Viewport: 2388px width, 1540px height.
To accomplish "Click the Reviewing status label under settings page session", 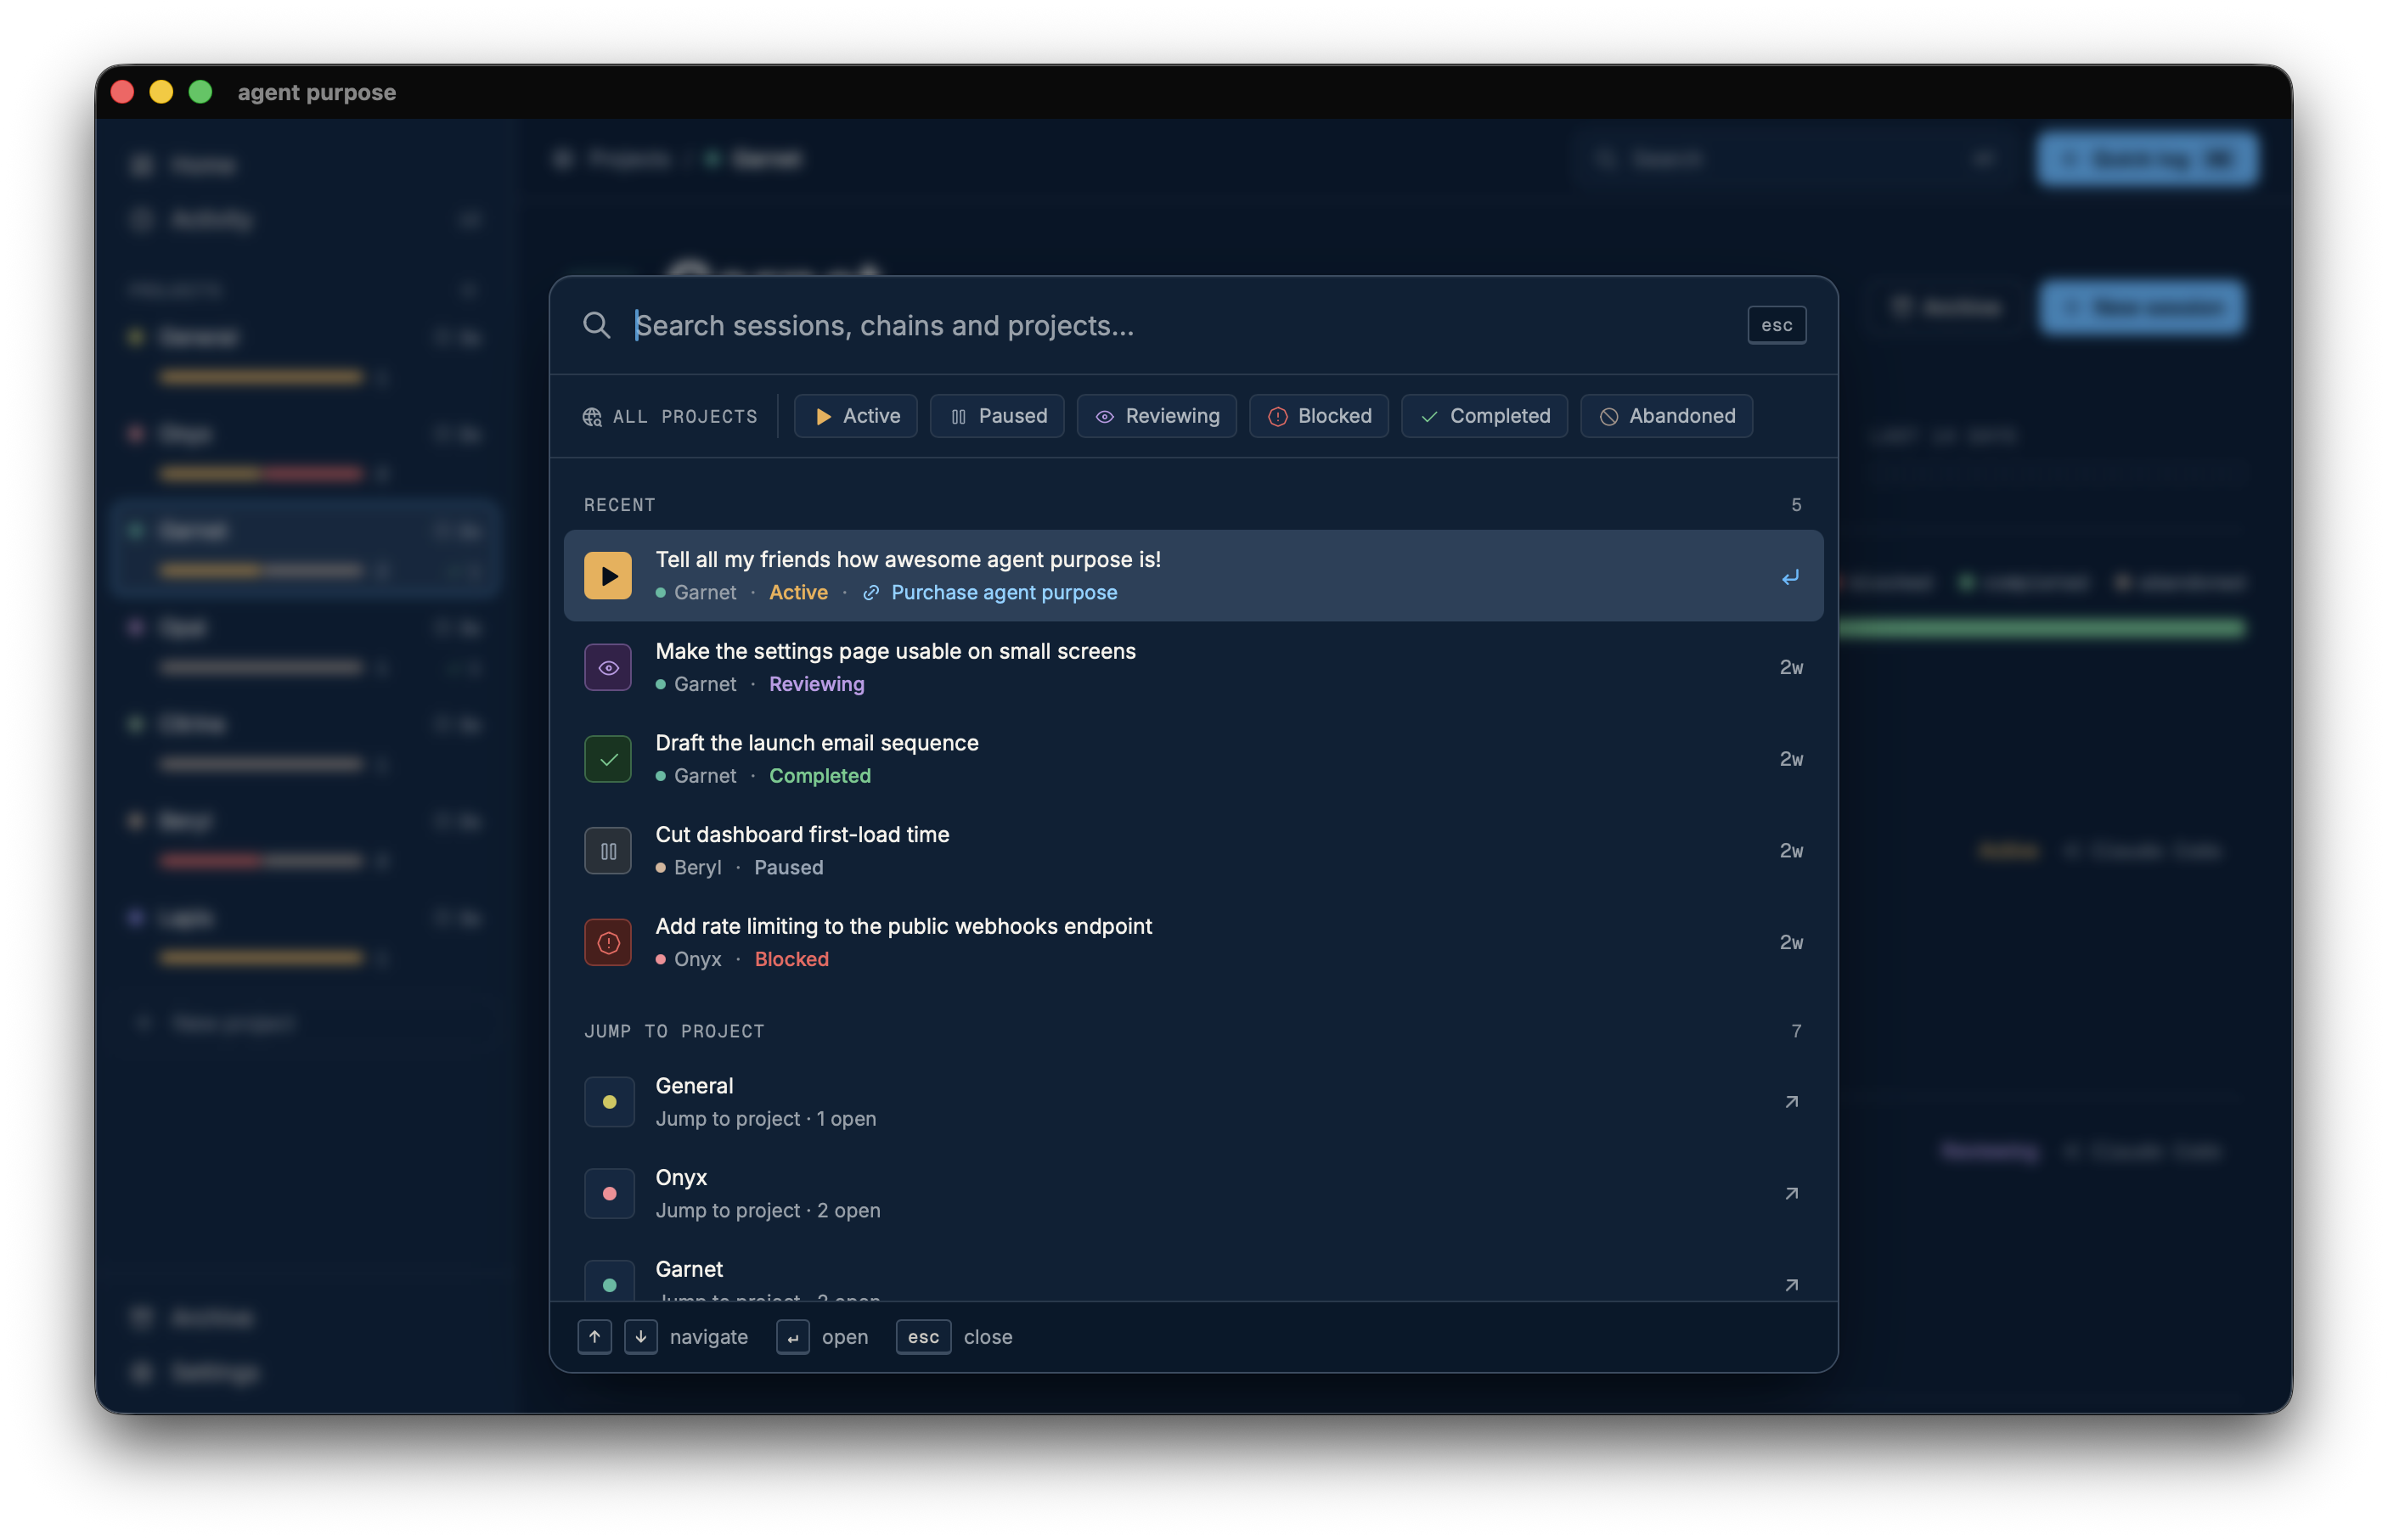I will coord(816,684).
